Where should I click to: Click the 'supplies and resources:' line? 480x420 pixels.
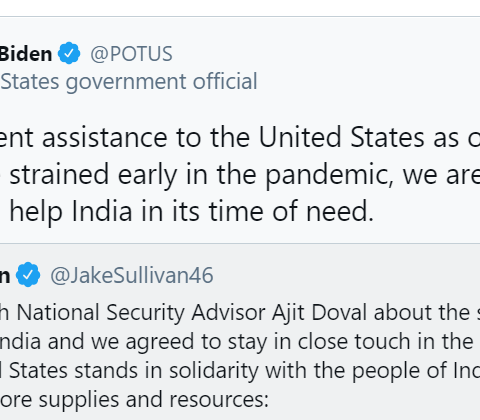point(154,400)
